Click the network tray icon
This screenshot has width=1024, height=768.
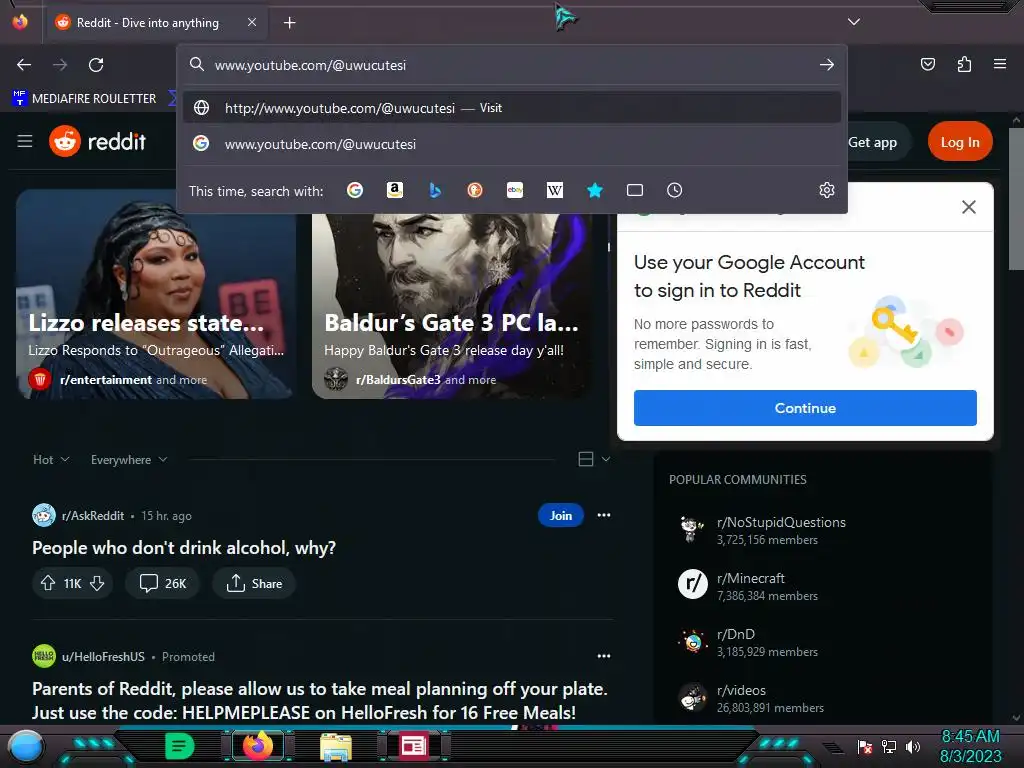coord(889,746)
